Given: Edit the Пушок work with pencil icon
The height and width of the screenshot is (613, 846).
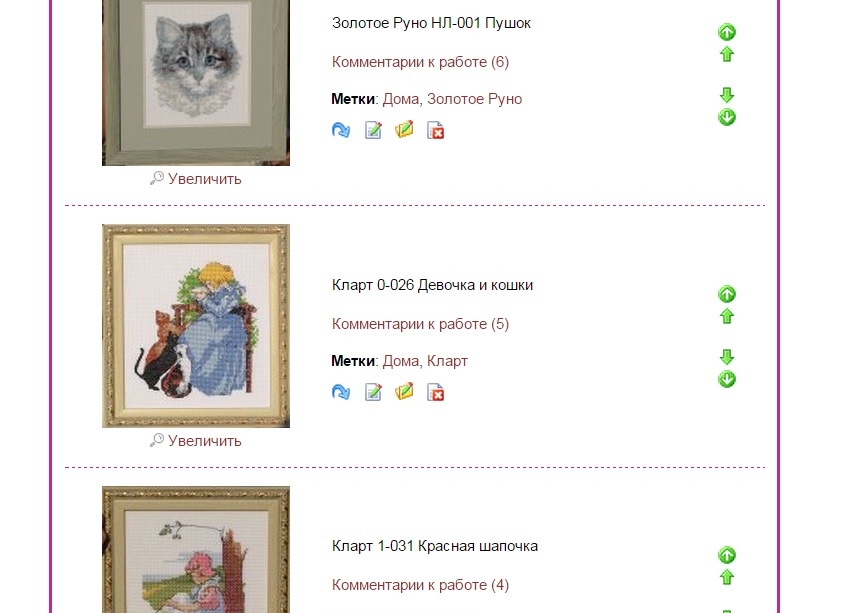Looking at the screenshot, I should [x=373, y=130].
